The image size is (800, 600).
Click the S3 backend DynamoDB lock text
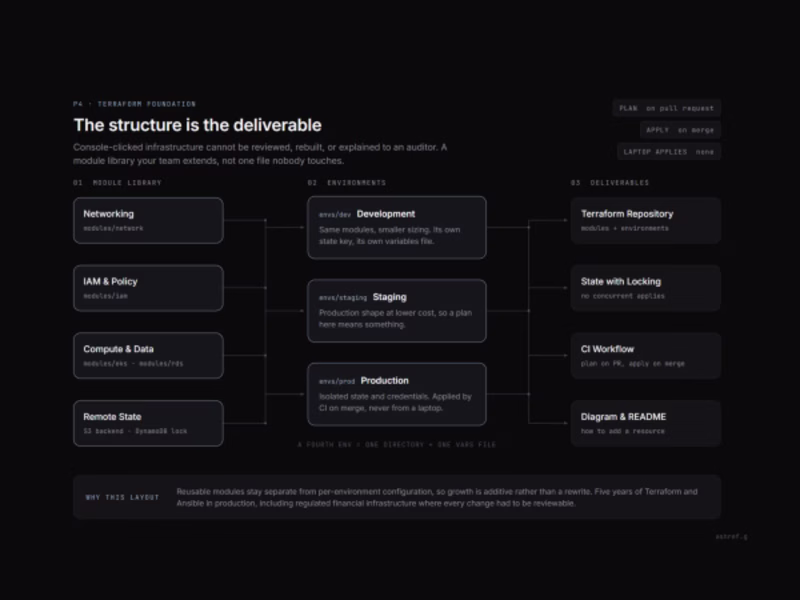(x=135, y=431)
